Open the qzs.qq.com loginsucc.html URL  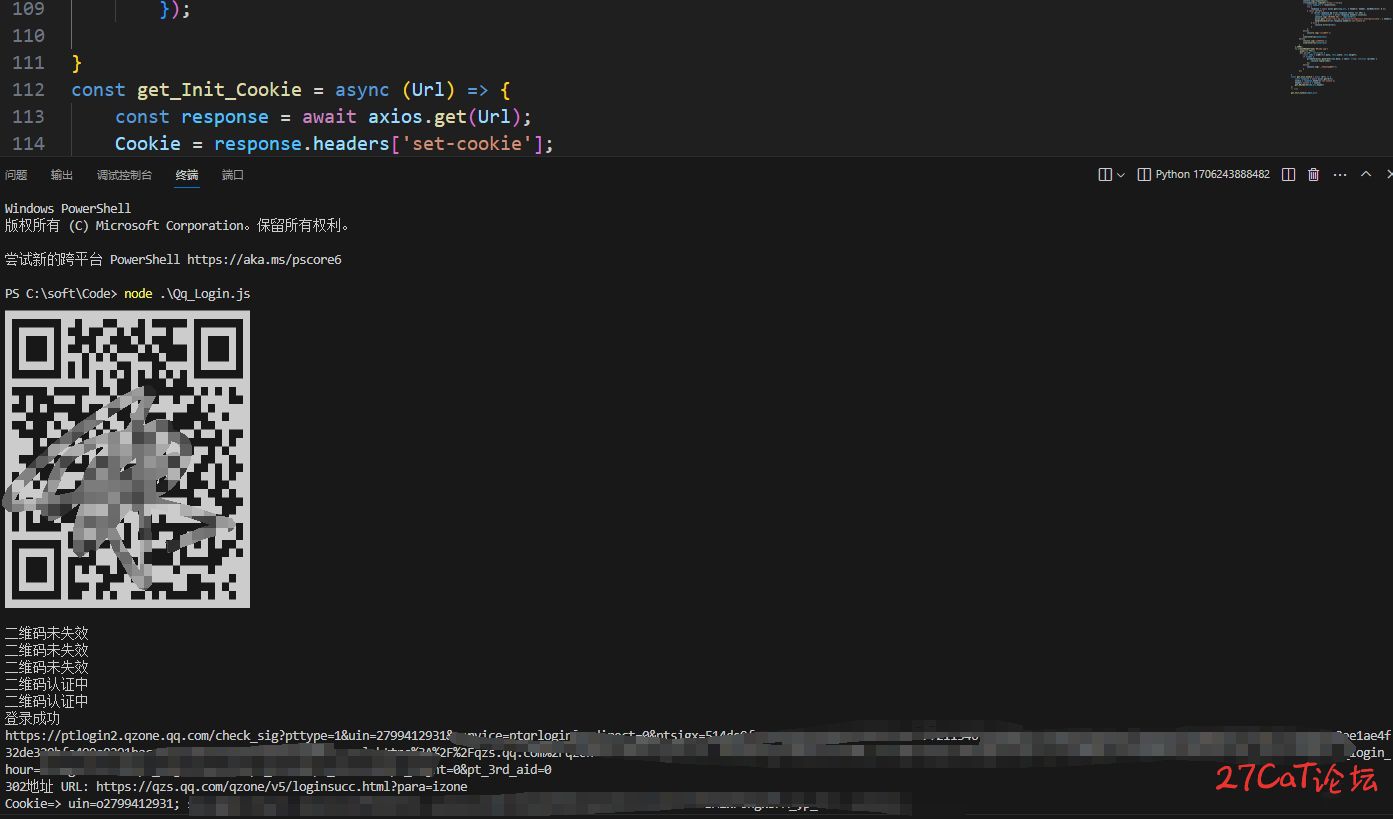(282, 786)
